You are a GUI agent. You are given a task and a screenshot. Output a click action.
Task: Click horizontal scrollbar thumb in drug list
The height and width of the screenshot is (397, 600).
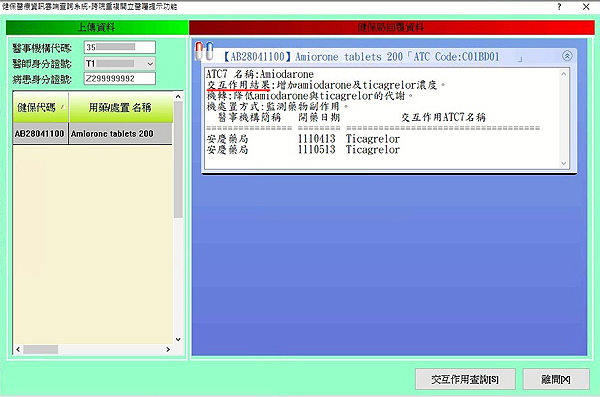41,349
